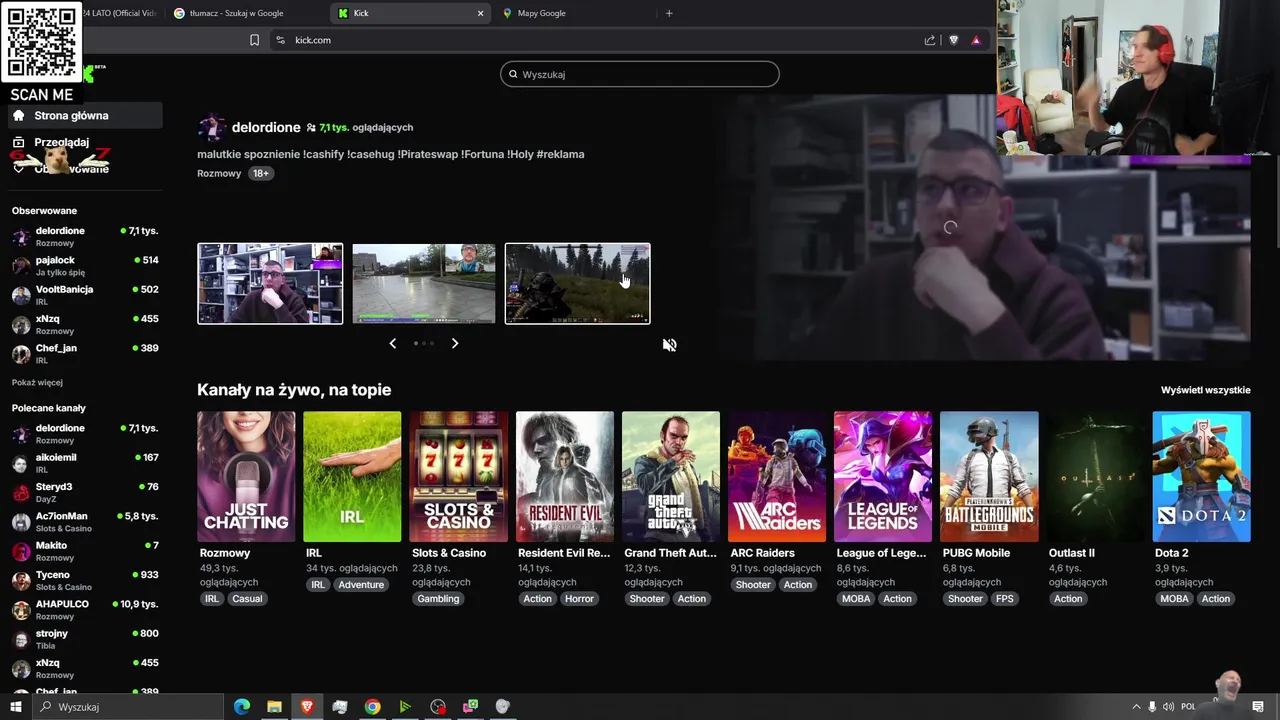
Task: Switch to Brave browser in taskbar
Action: tap(307, 707)
